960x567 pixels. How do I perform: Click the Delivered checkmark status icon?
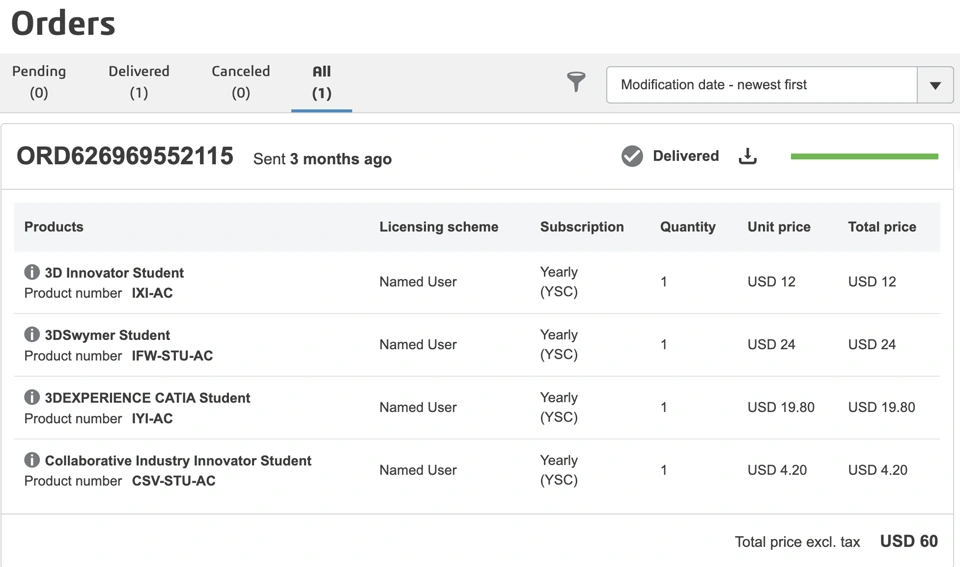632,156
